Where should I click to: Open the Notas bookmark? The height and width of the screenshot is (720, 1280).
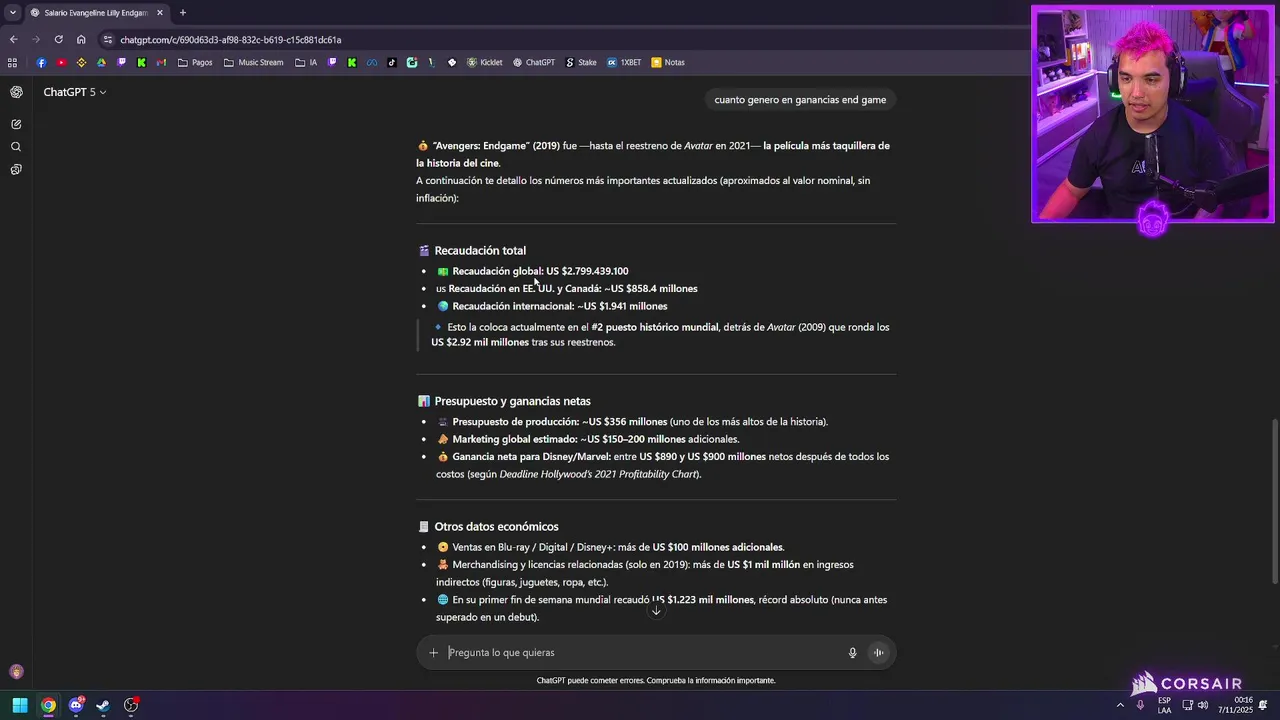[x=668, y=62]
